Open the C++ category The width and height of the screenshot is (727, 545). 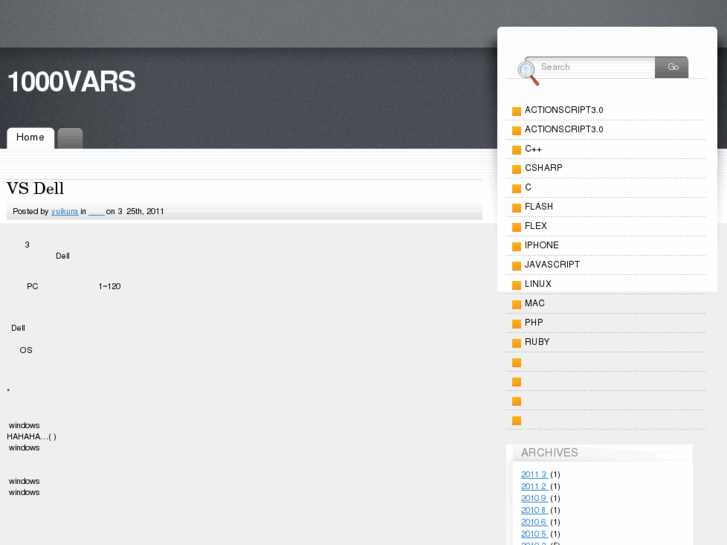533,149
